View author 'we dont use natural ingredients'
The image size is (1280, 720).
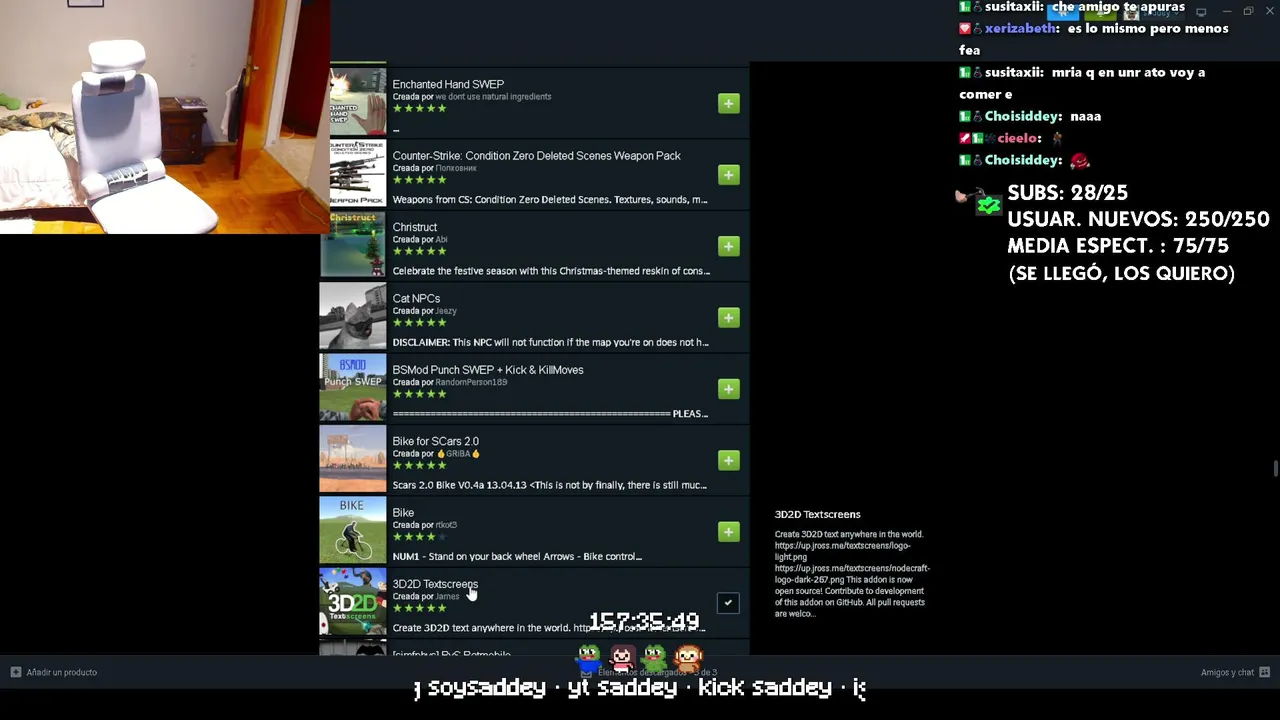click(x=493, y=97)
